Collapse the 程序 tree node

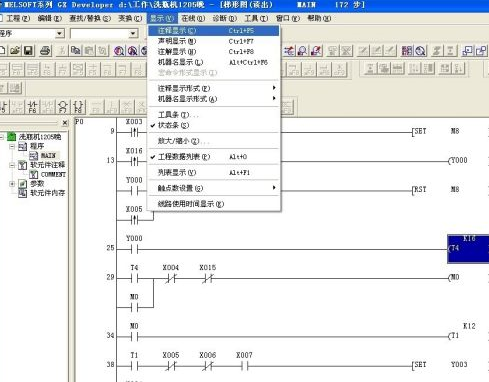pos(12,146)
